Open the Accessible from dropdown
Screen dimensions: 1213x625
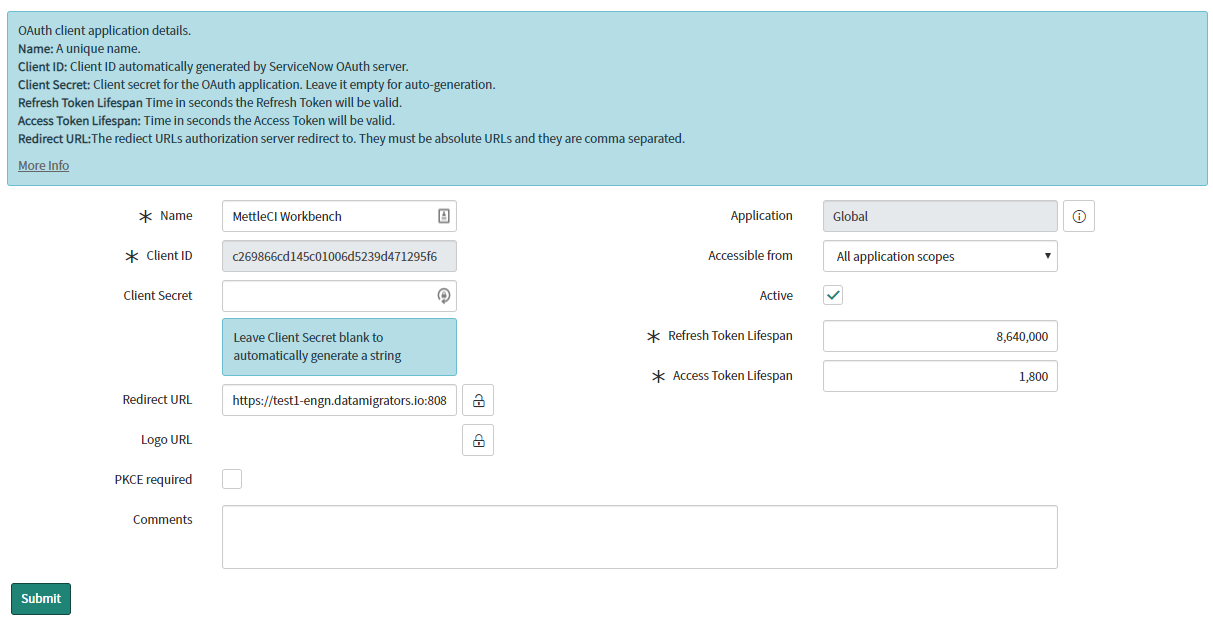pyautogui.click(x=939, y=256)
